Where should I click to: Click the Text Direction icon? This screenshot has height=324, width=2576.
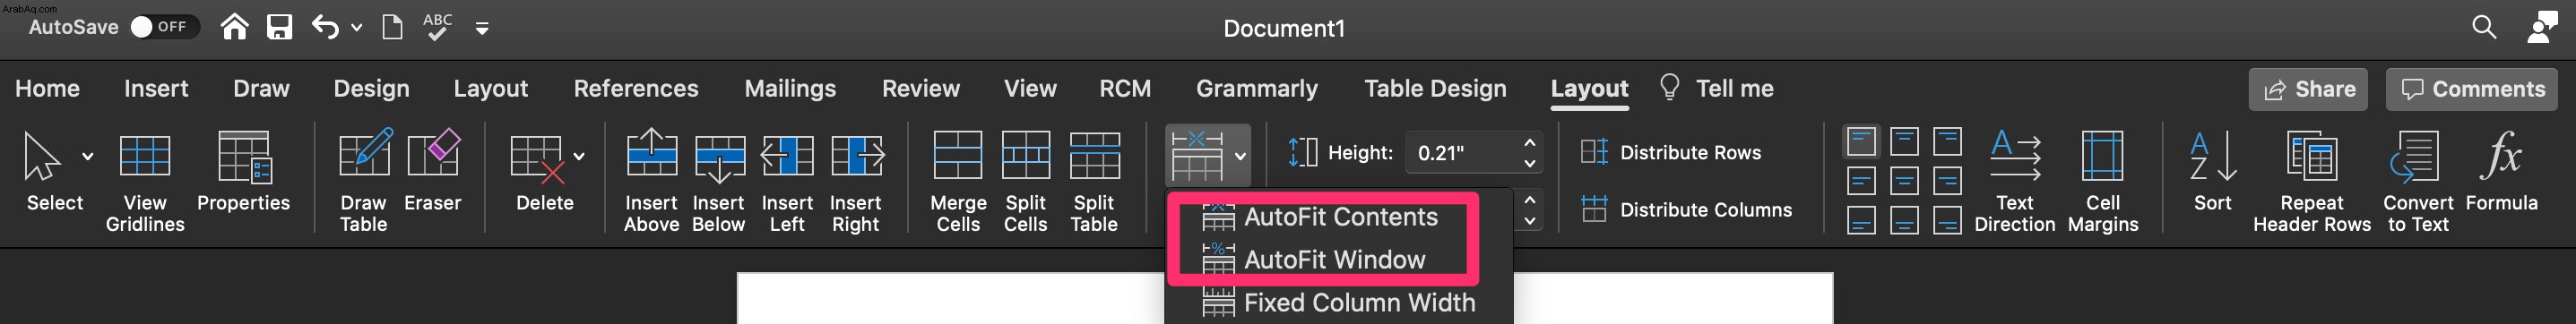pos(2014,180)
